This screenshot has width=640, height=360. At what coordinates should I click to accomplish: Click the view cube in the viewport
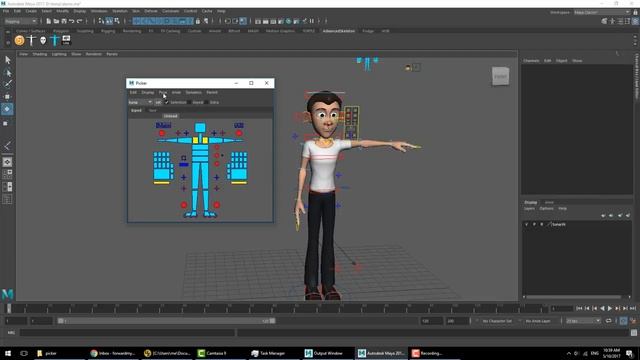coord(500,76)
